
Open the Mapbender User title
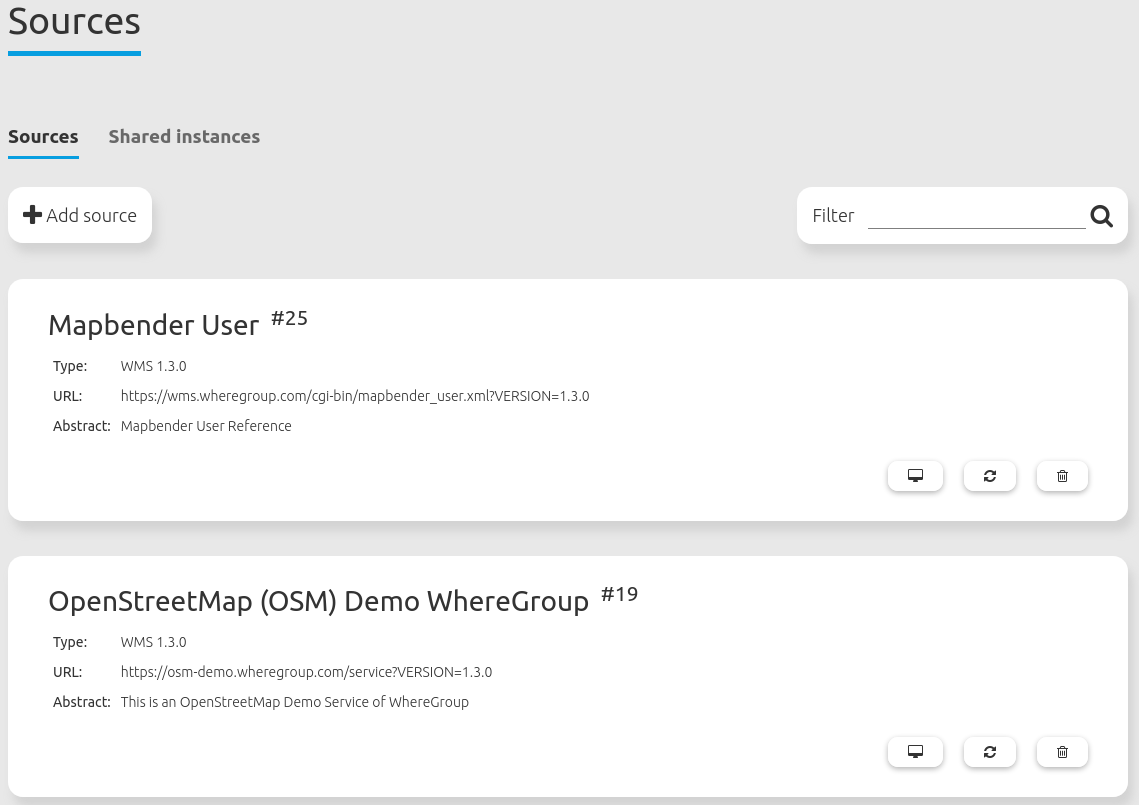tap(154, 325)
